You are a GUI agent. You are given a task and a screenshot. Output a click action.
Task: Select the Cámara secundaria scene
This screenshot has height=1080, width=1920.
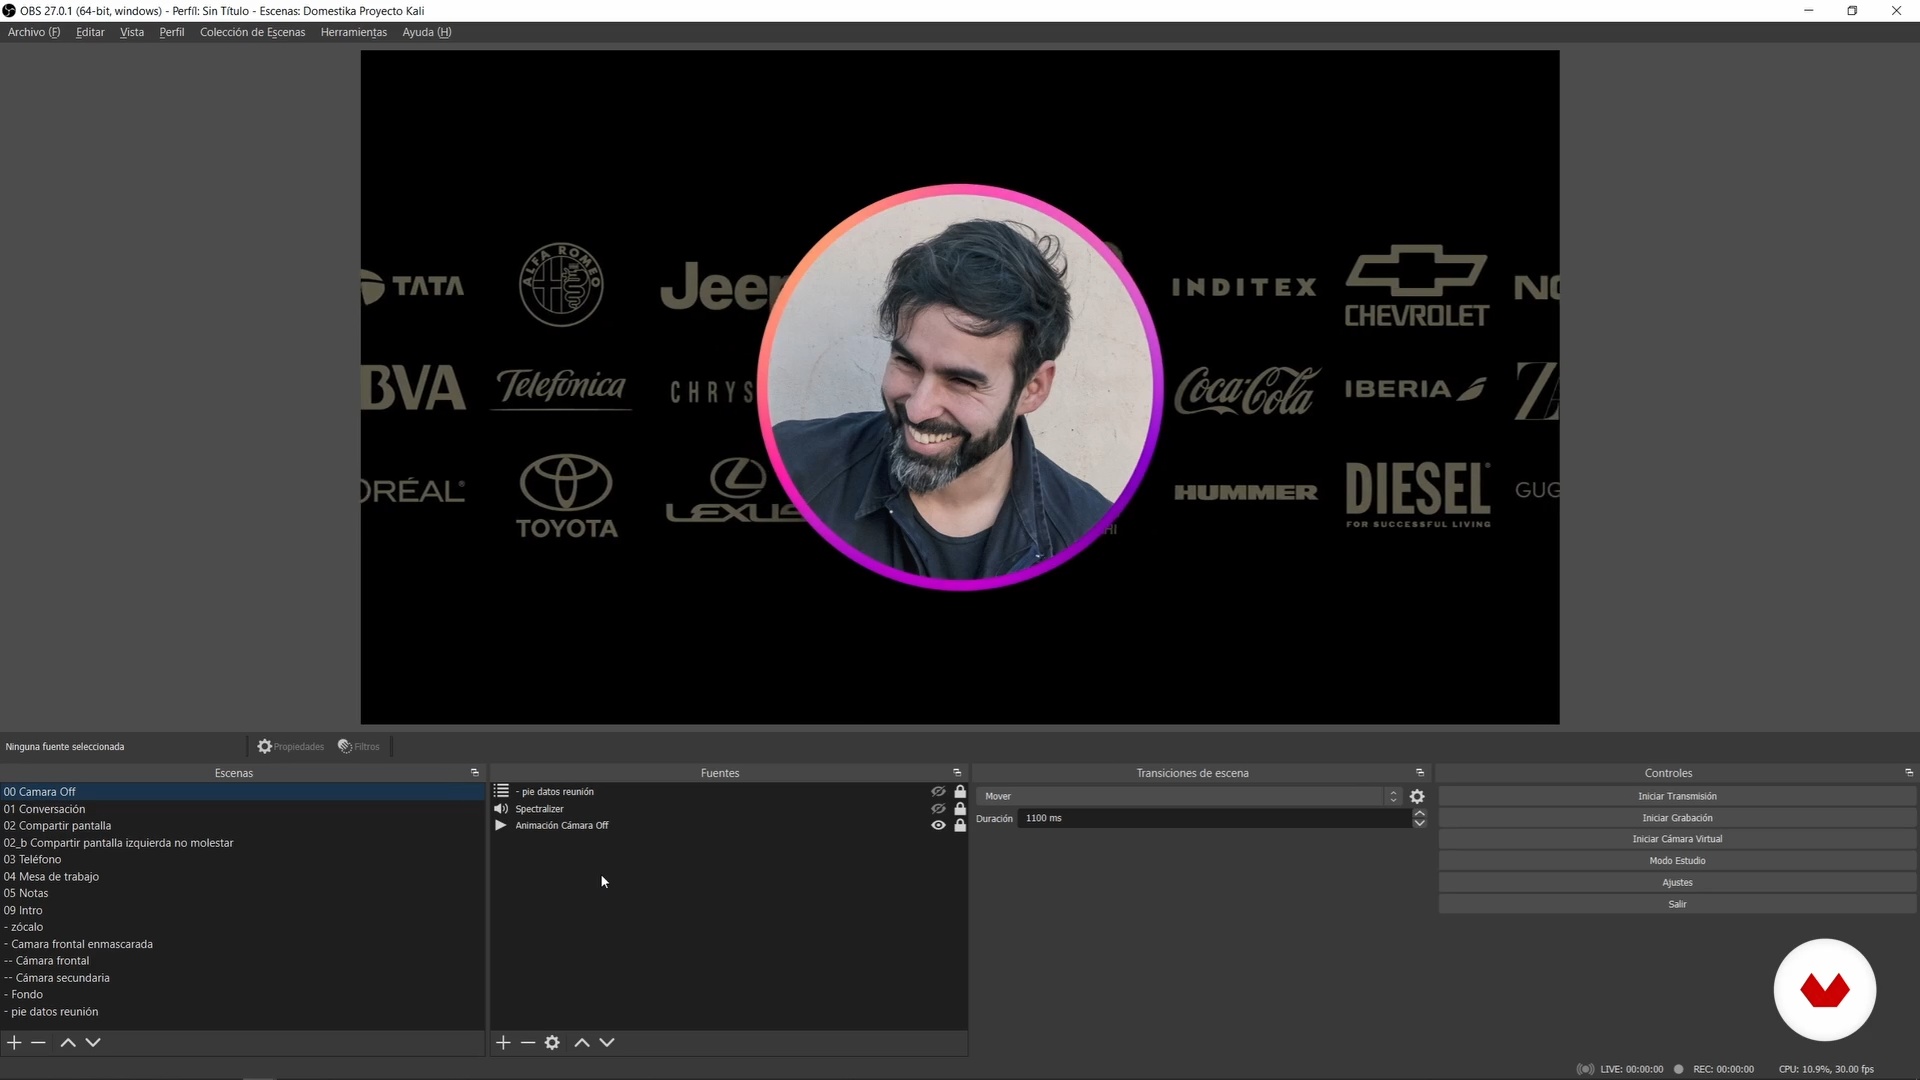click(242, 977)
